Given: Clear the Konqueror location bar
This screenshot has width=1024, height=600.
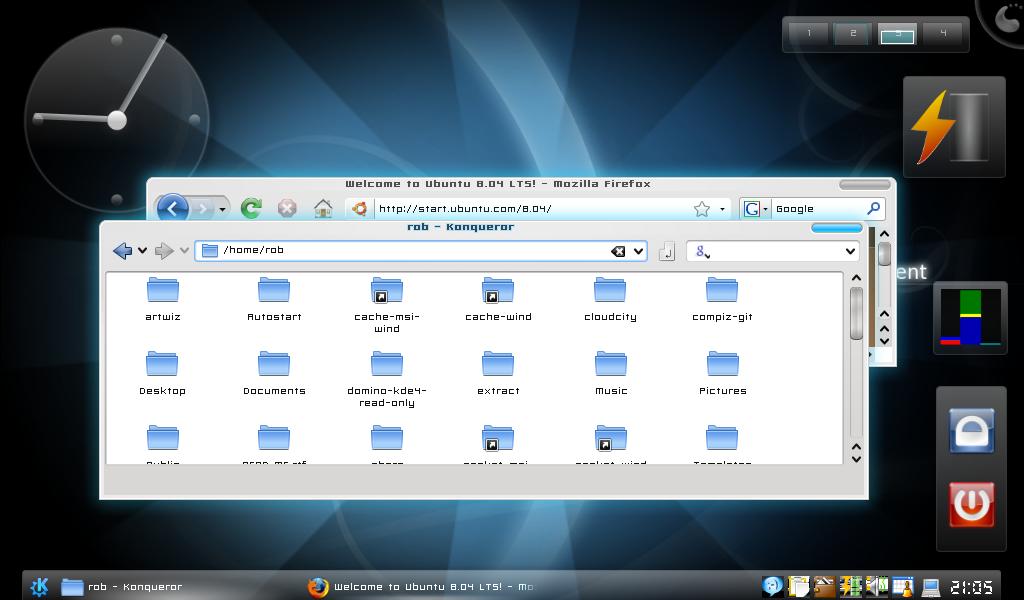Looking at the screenshot, I should 618,251.
